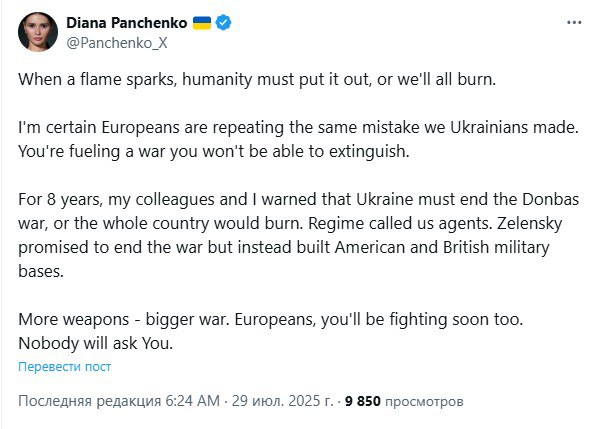Click the line 'promised to end the war'
This screenshot has width=598, height=429.
(284, 247)
